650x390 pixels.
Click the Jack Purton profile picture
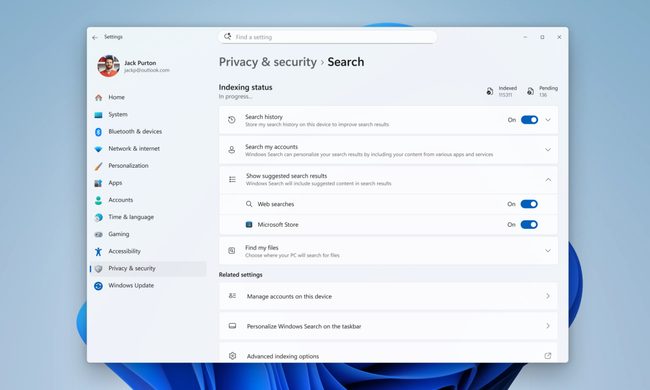click(x=109, y=66)
